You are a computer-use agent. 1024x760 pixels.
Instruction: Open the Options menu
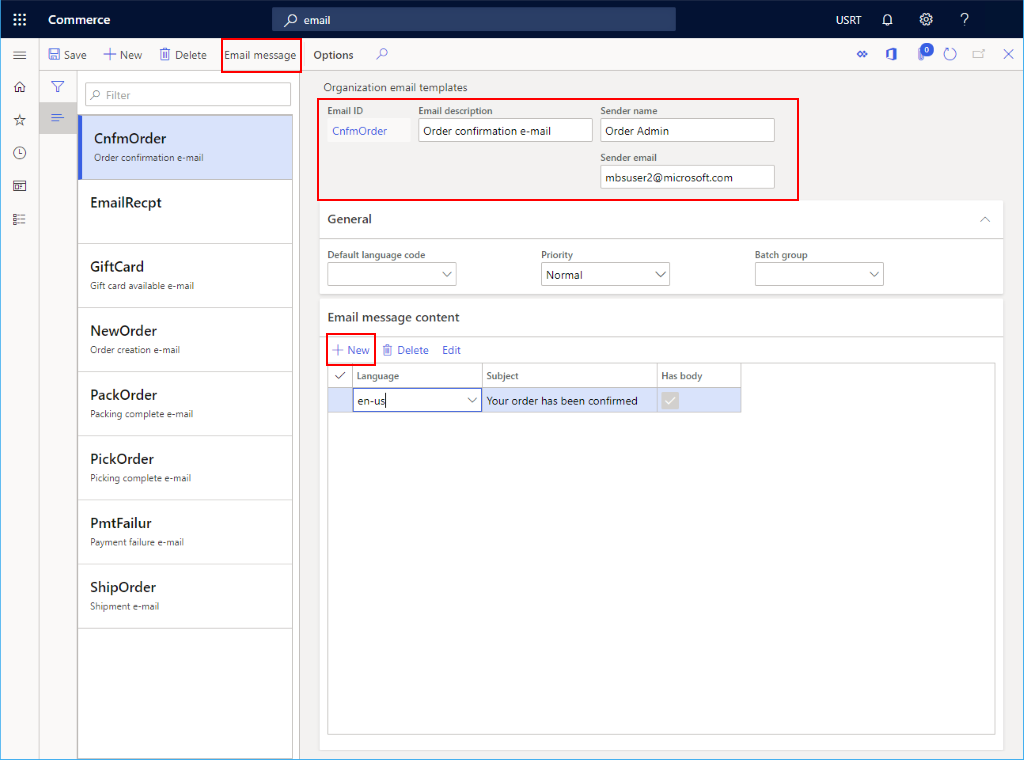[334, 55]
